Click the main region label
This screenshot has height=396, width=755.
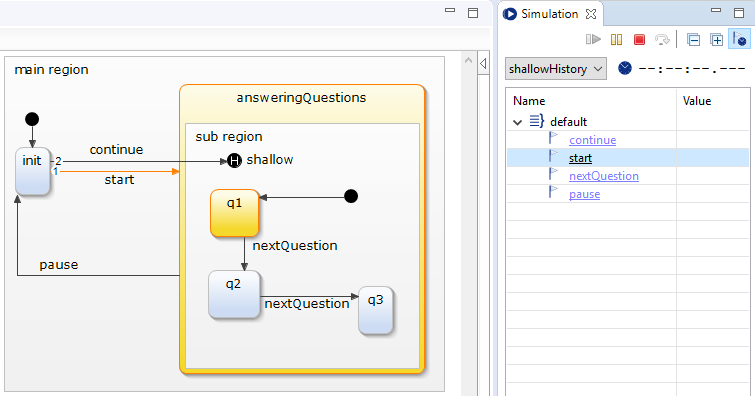(51, 70)
